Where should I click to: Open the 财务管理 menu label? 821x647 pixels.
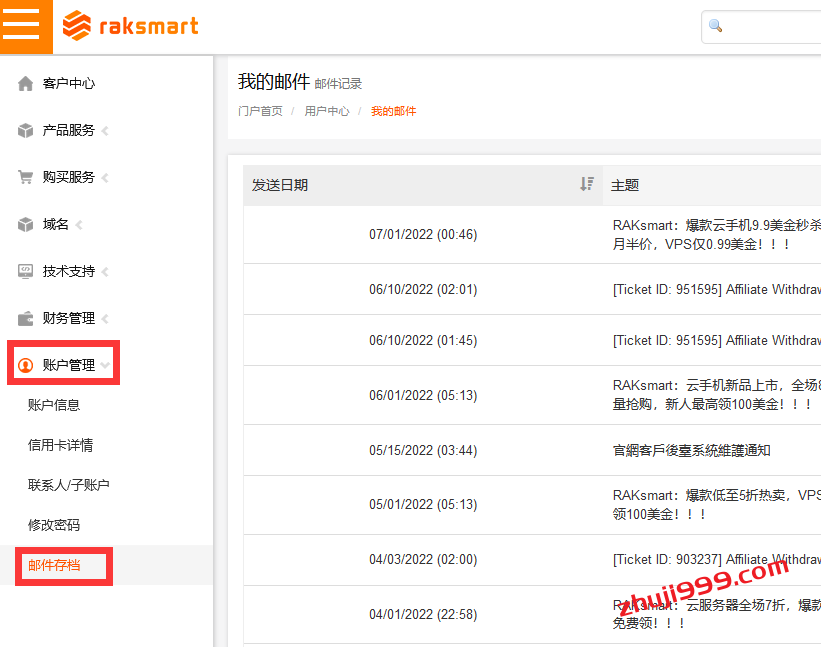pos(69,318)
